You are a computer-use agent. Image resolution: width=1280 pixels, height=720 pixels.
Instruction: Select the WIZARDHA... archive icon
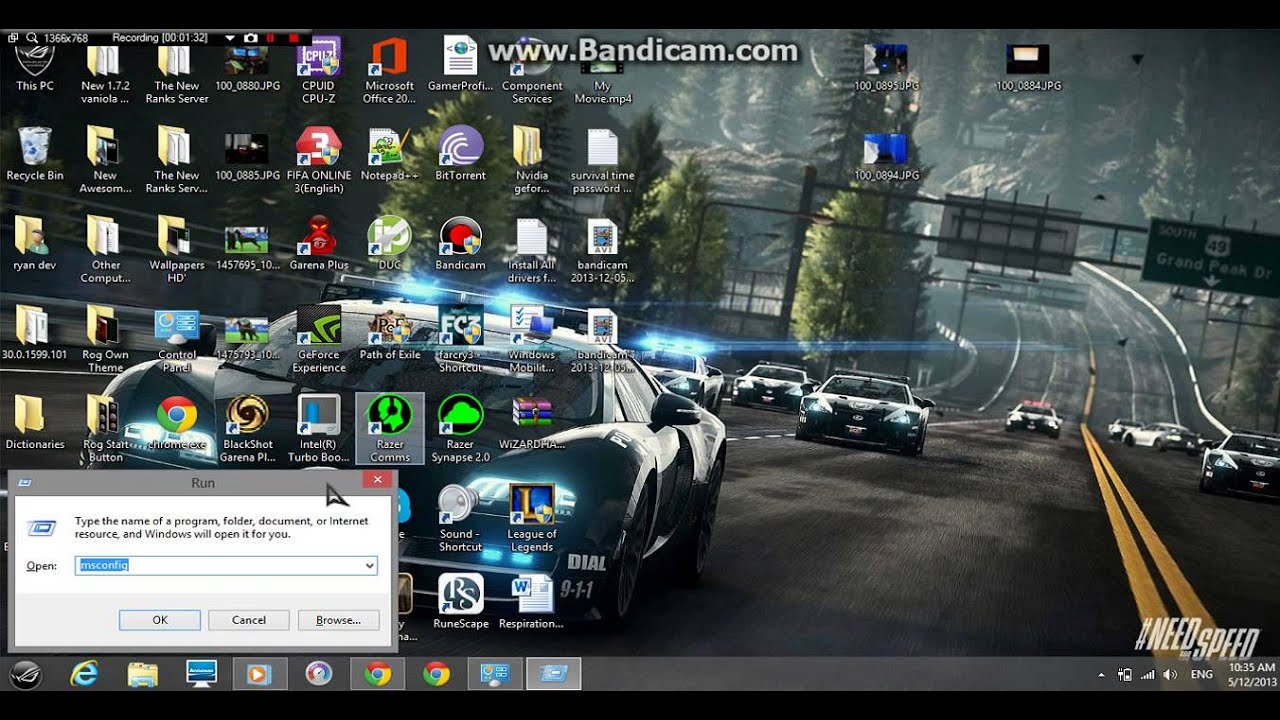(532, 423)
